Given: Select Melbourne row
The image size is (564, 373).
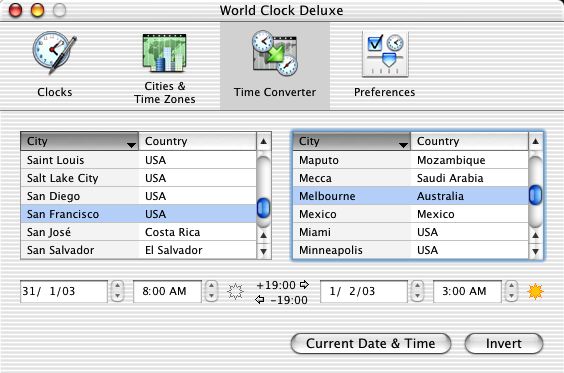Looking at the screenshot, I should coord(410,196).
